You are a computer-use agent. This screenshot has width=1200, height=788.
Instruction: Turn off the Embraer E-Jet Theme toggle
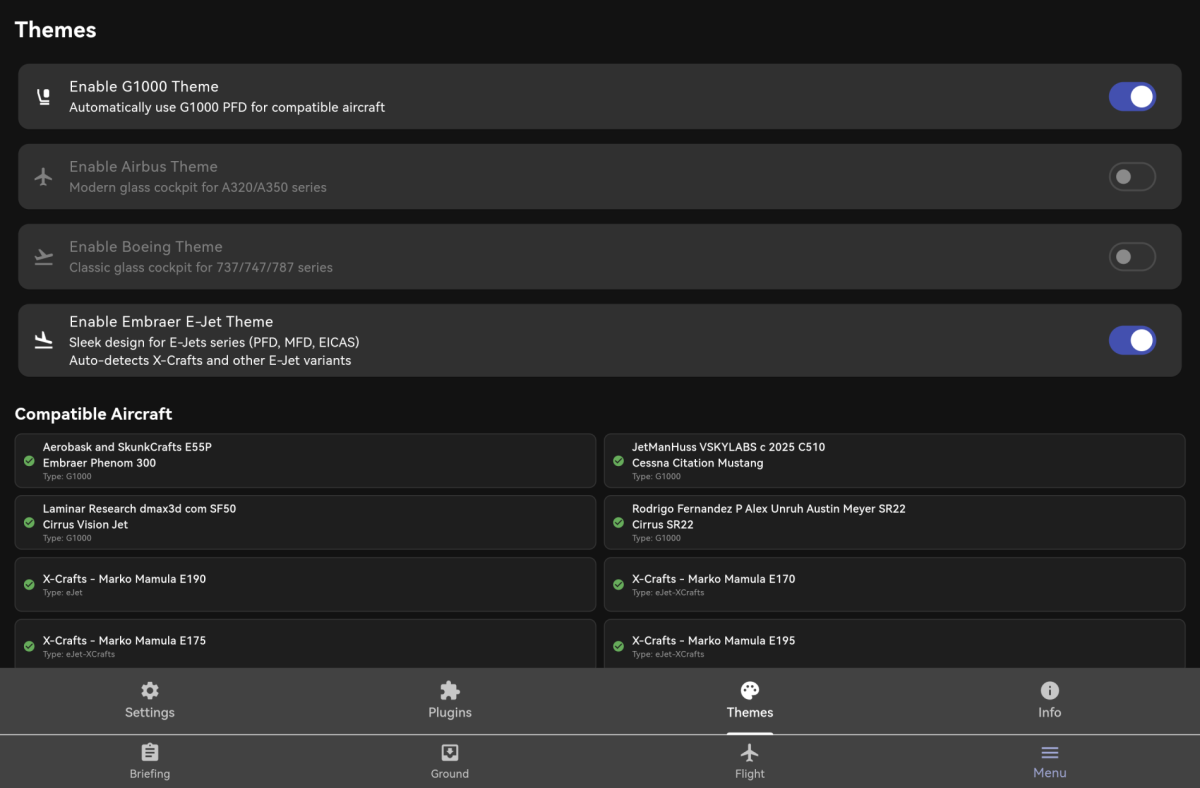coord(1132,341)
